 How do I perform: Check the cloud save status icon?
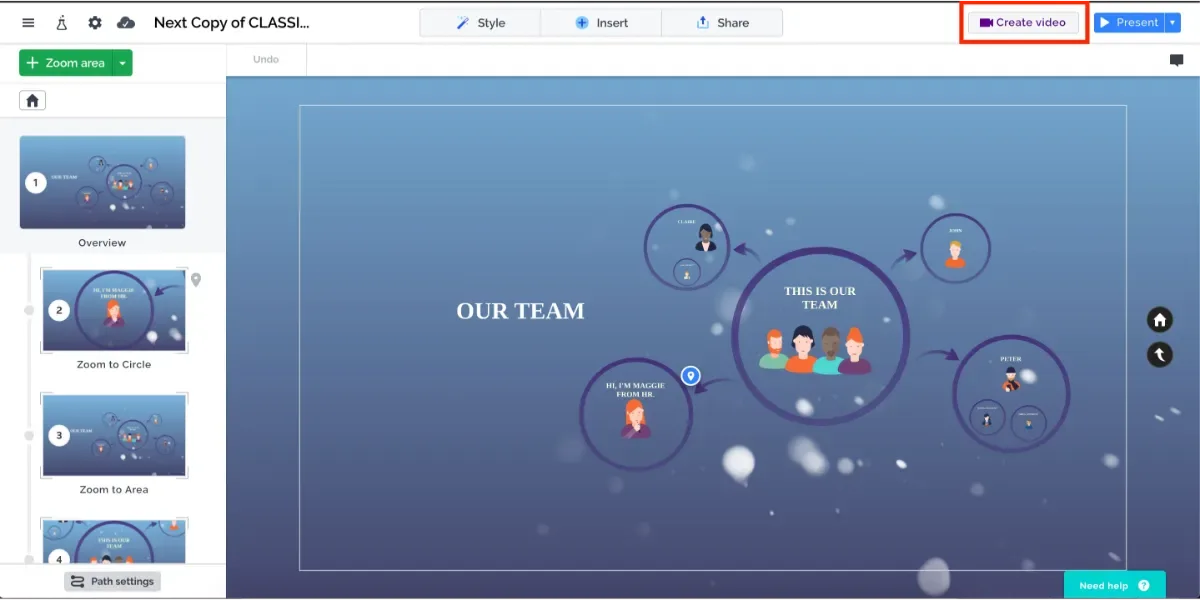coord(126,22)
